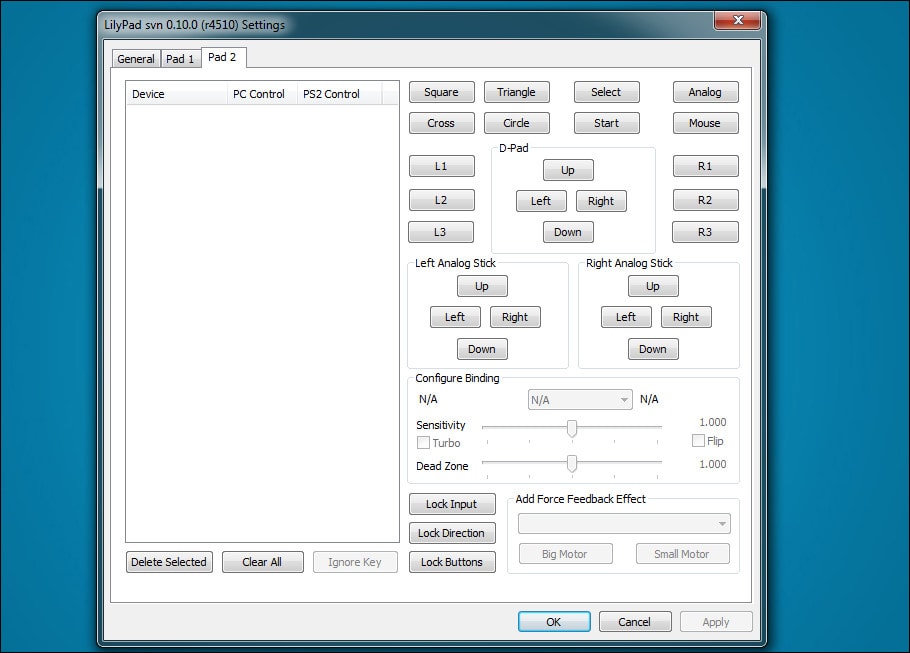The height and width of the screenshot is (653, 910).
Task: Click Delete Selected button
Action: click(x=169, y=562)
